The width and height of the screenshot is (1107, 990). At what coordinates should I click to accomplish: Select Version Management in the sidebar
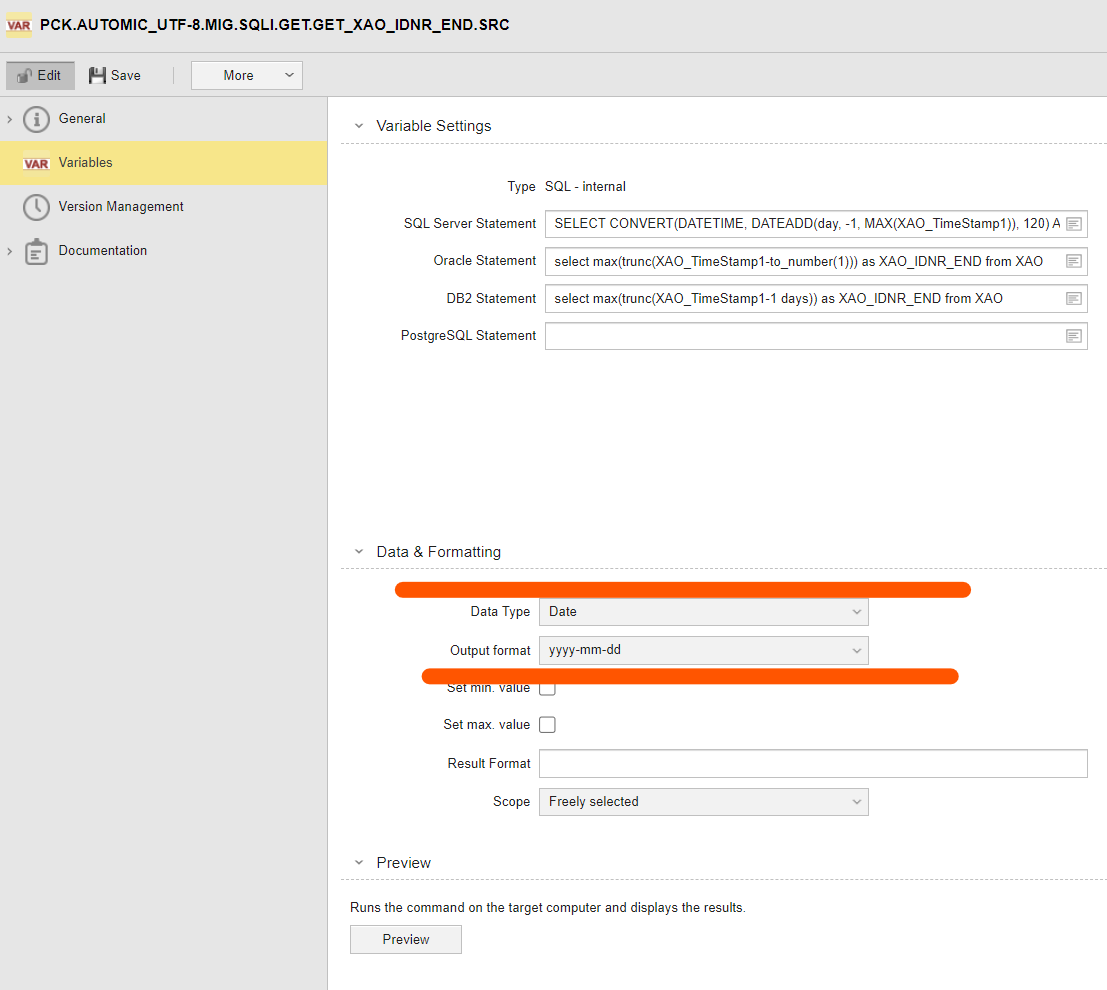click(121, 207)
